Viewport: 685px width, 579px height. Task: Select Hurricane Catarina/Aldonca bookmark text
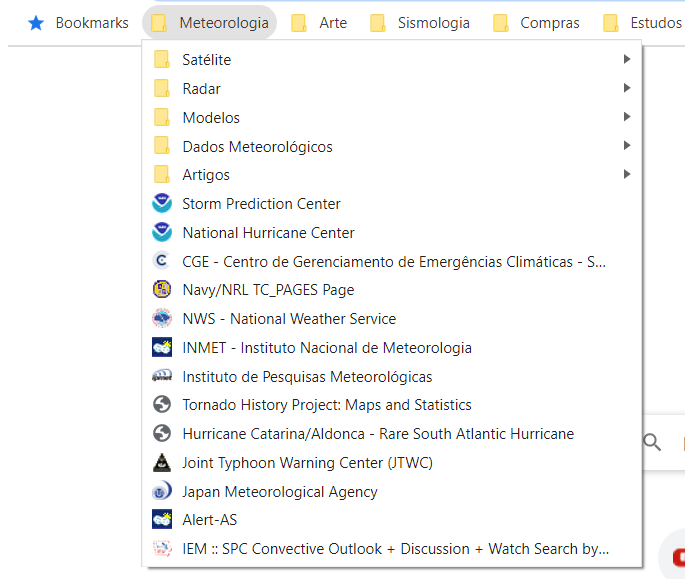[x=378, y=434]
